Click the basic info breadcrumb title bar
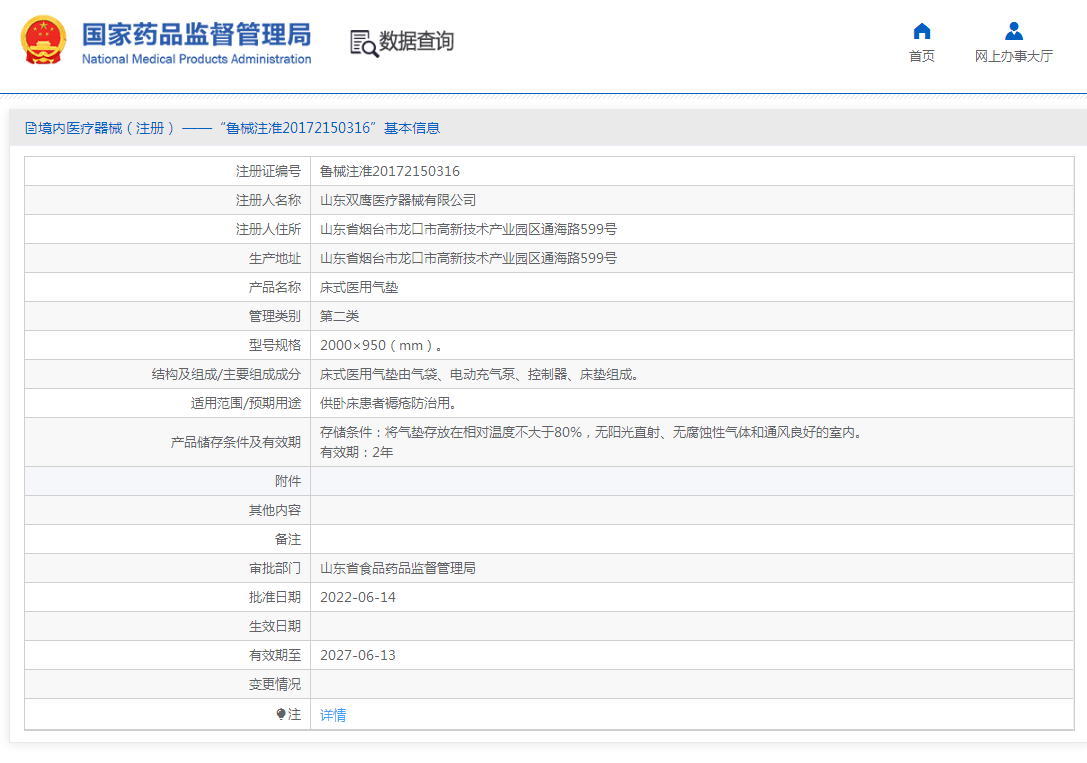The height and width of the screenshot is (763, 1087). [x=548, y=128]
